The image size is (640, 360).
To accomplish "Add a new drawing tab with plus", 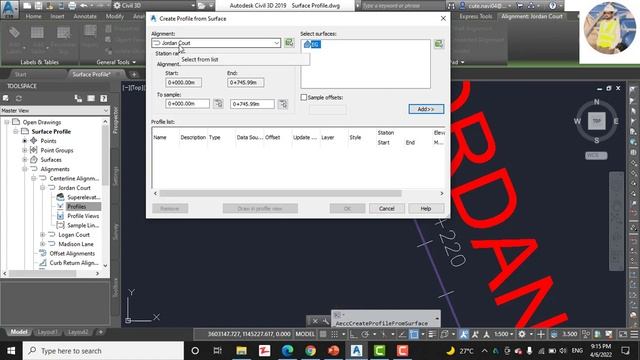I will (x=134, y=74).
